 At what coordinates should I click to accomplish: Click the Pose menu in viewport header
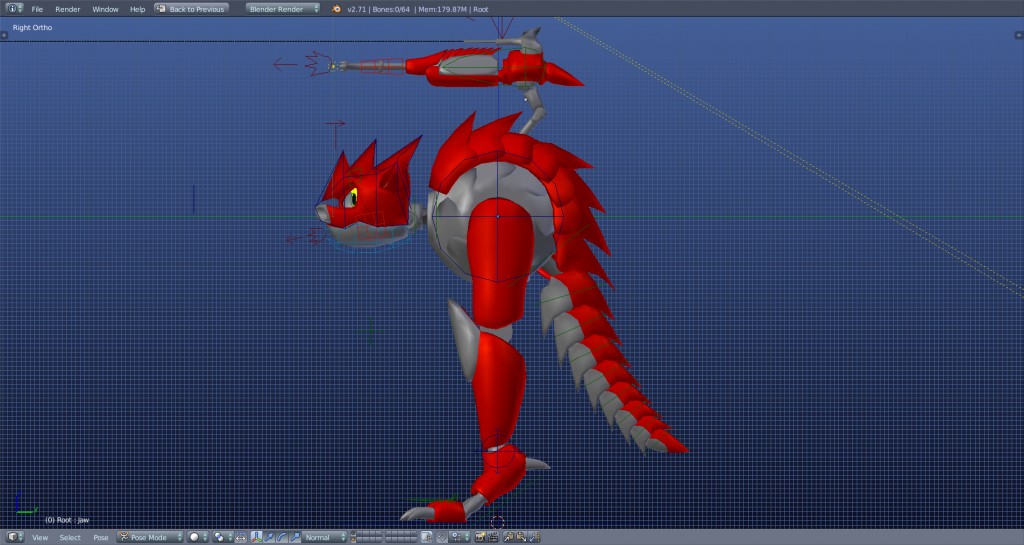(x=101, y=537)
